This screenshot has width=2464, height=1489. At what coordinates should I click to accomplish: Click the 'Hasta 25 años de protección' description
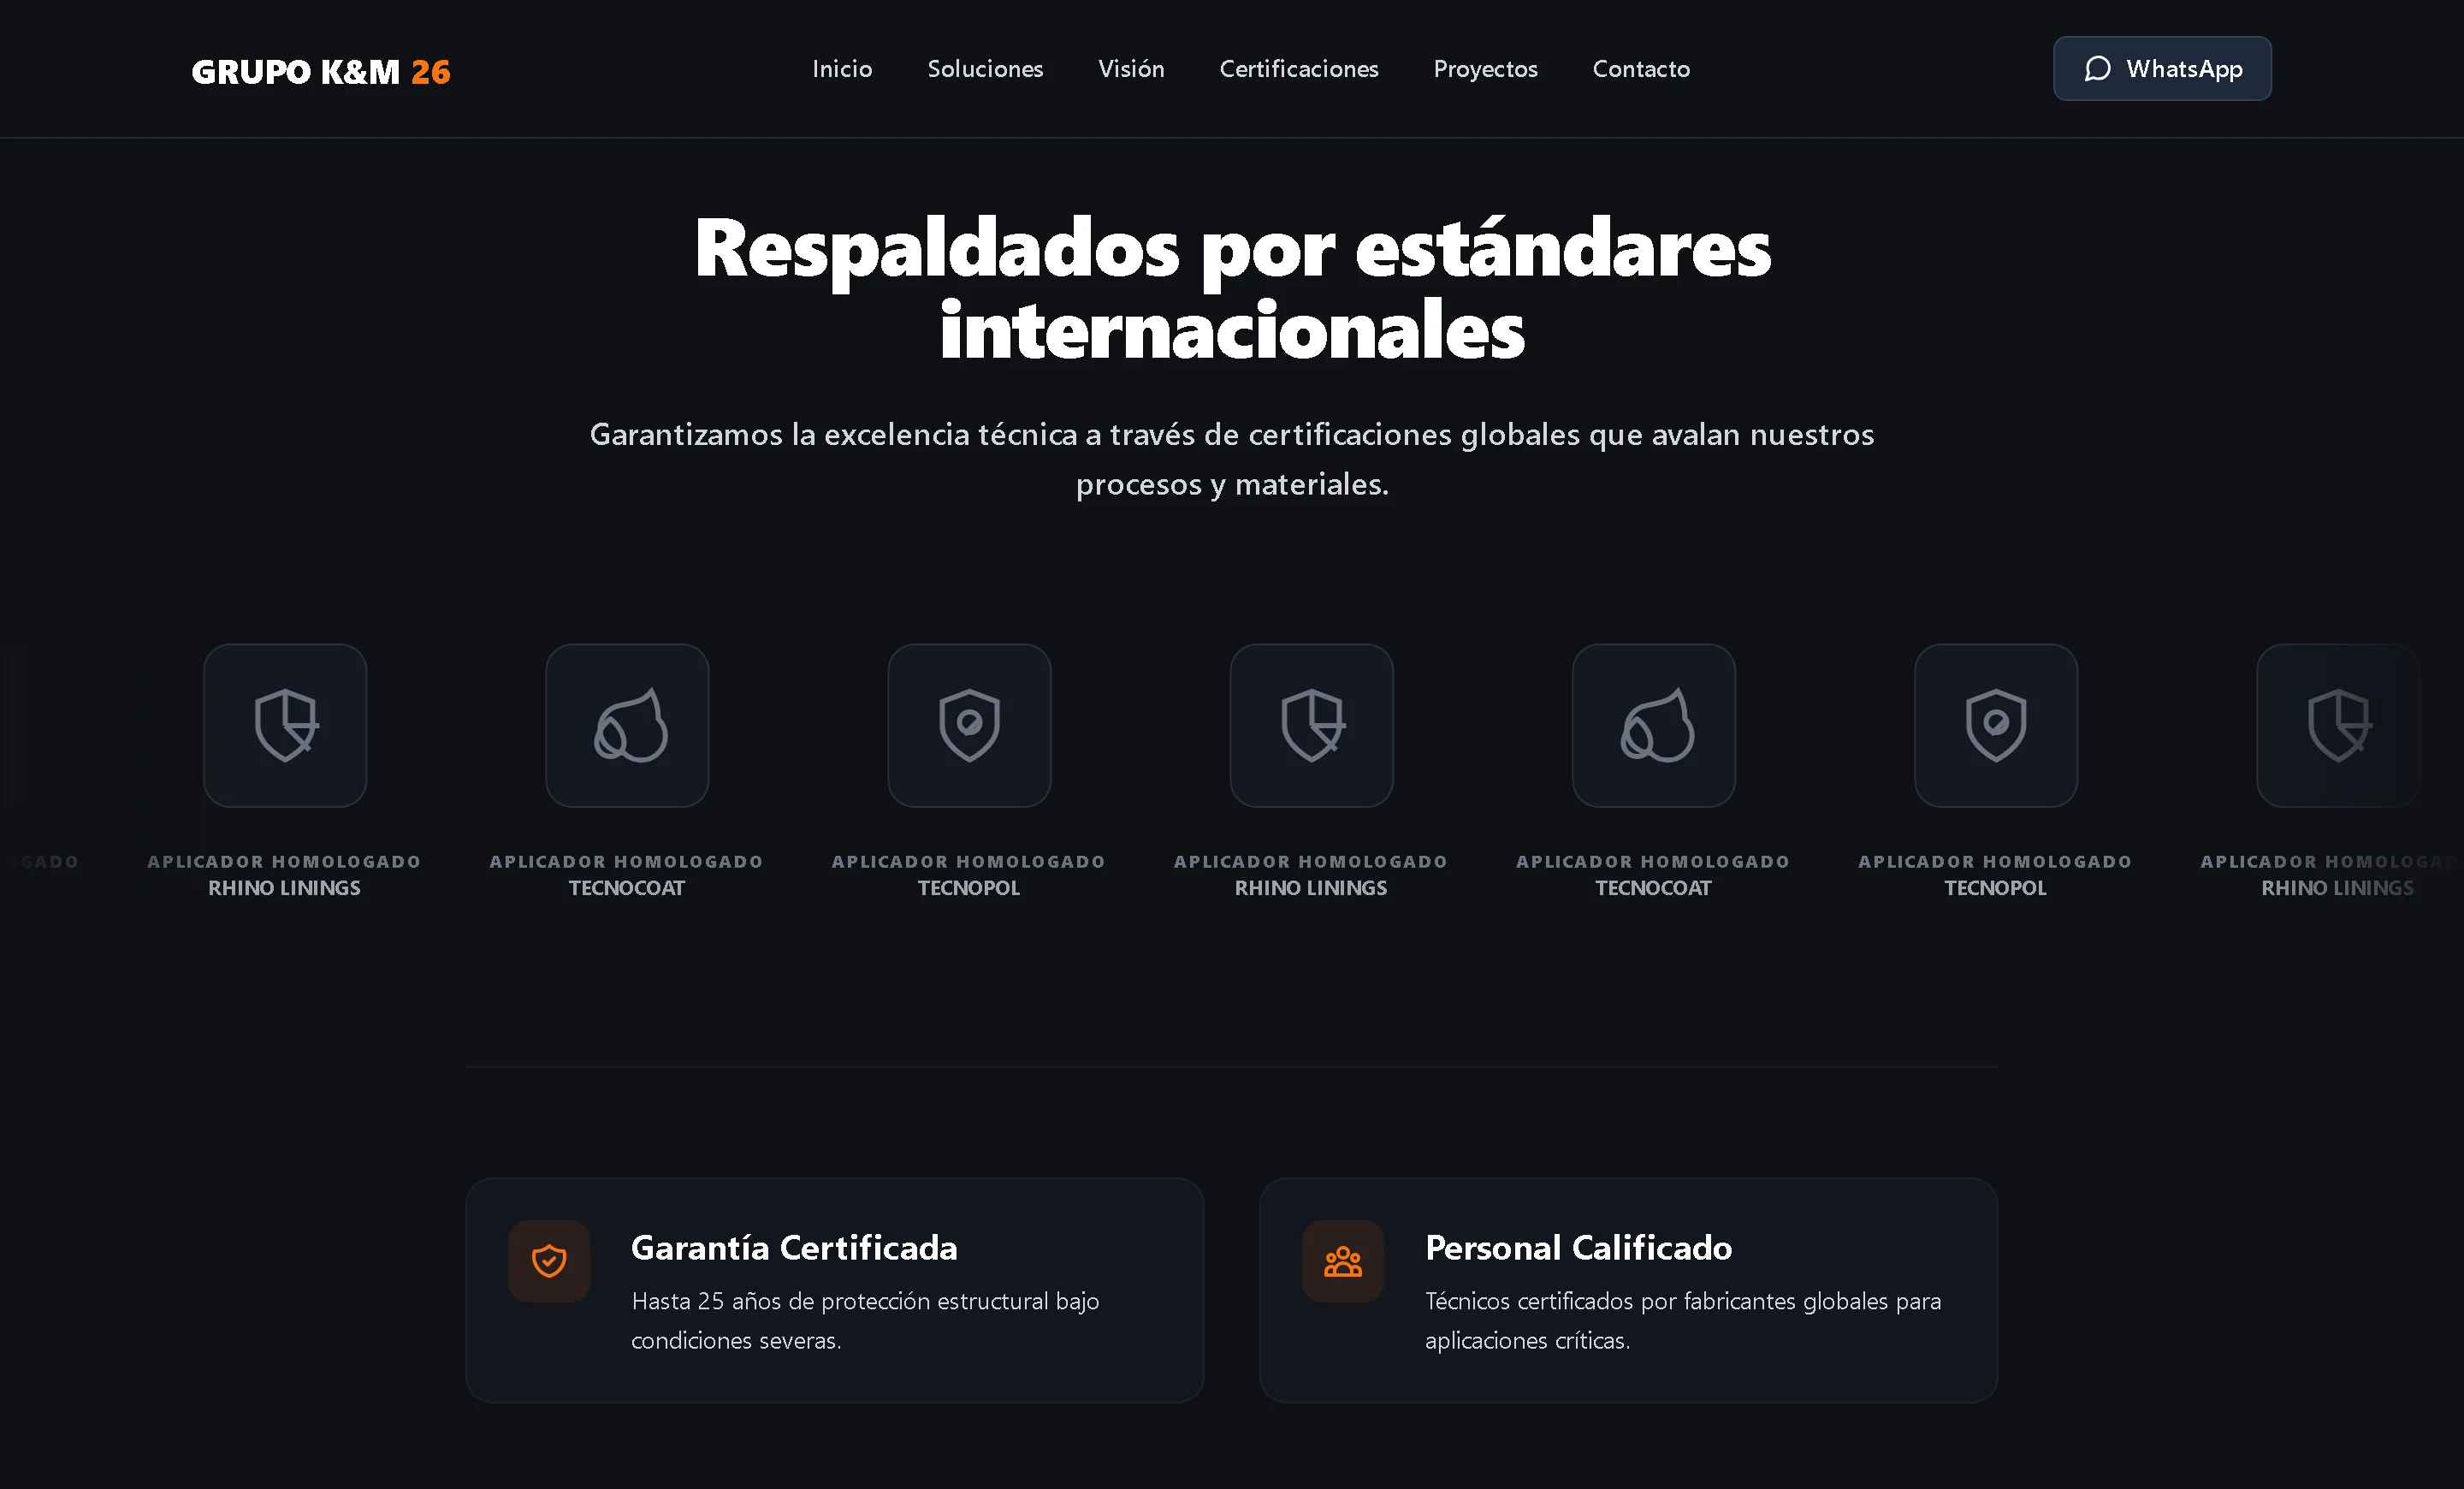point(865,1320)
